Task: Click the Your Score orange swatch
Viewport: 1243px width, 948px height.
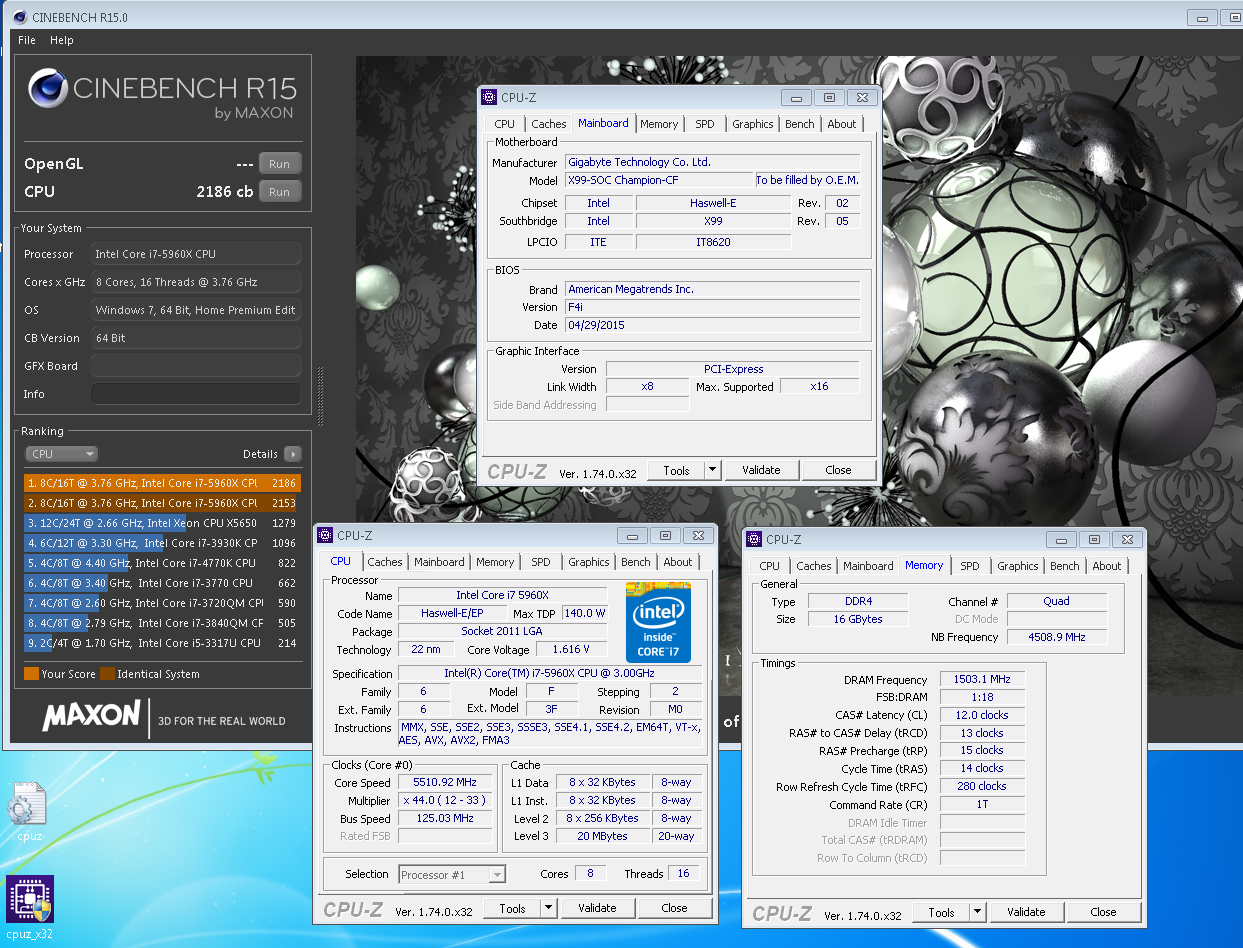Action: coord(31,674)
